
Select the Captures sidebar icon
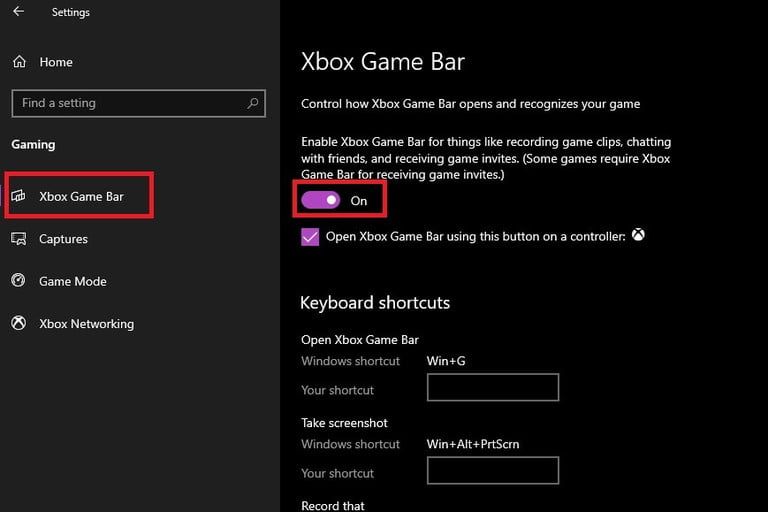pyautogui.click(x=19, y=239)
